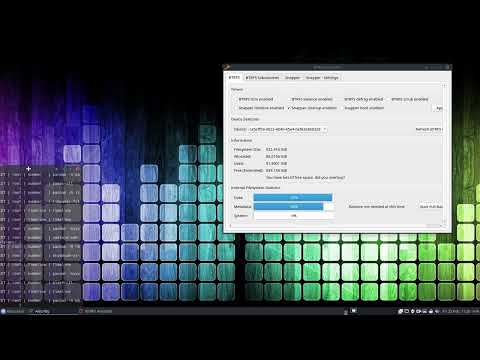The width and height of the screenshot is (480, 360).
Task: Open the Snapper Settings tab
Action: (x=322, y=78)
